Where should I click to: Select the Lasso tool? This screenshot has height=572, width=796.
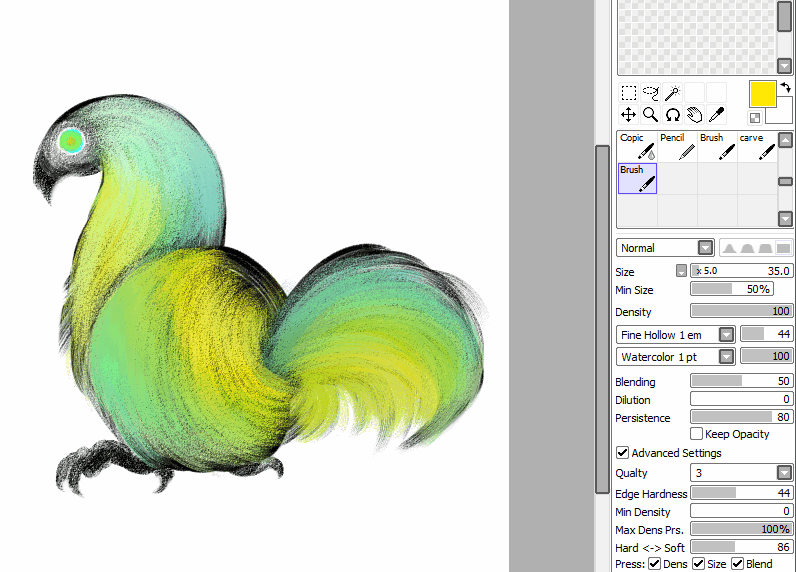tap(651, 93)
